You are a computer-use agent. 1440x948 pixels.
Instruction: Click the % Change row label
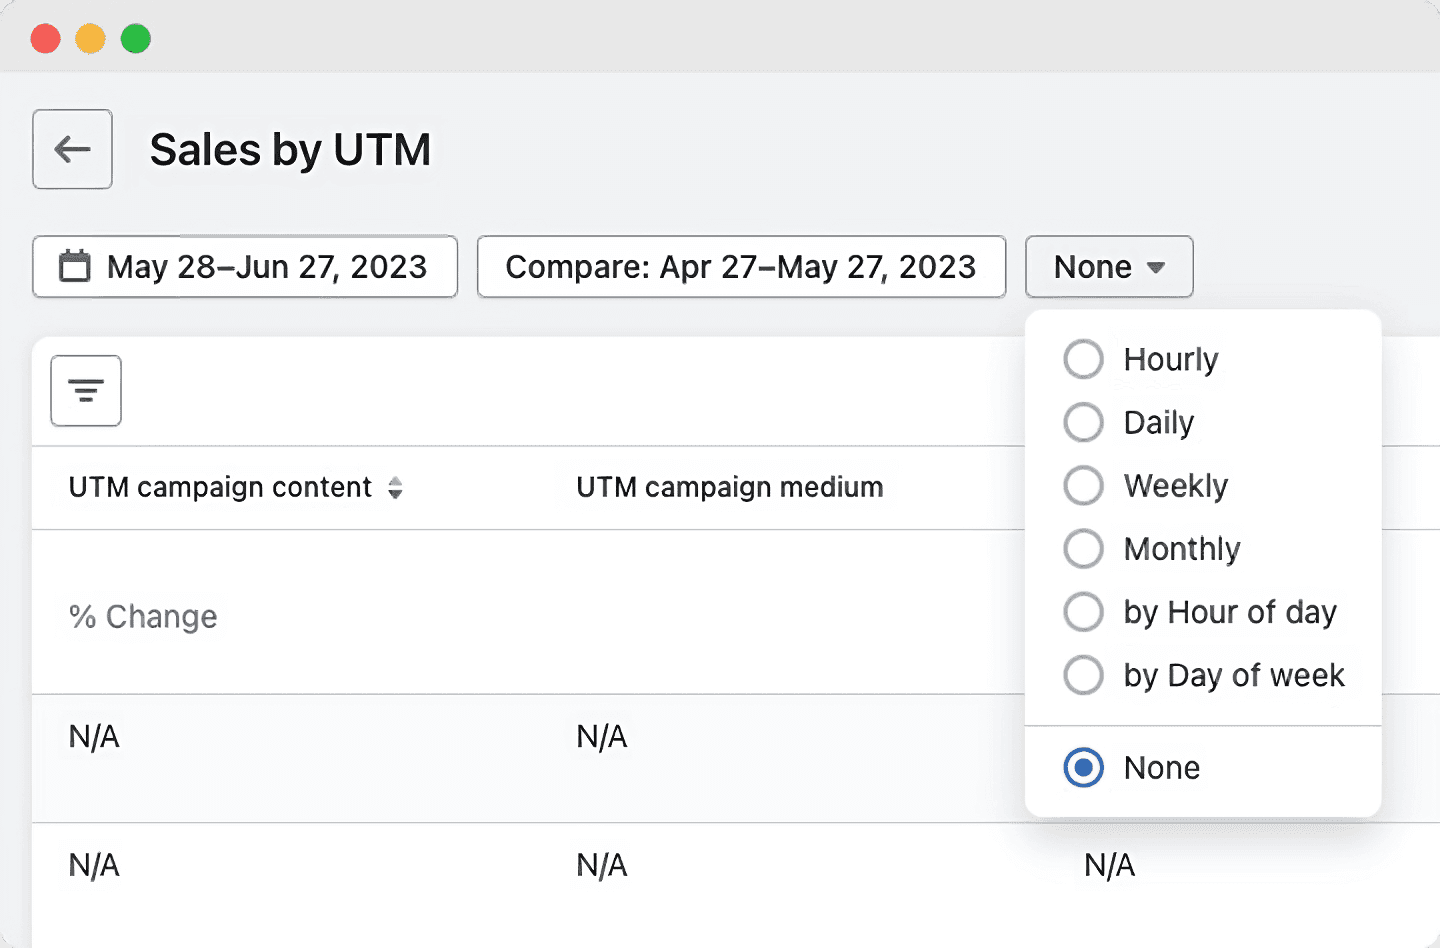143,617
